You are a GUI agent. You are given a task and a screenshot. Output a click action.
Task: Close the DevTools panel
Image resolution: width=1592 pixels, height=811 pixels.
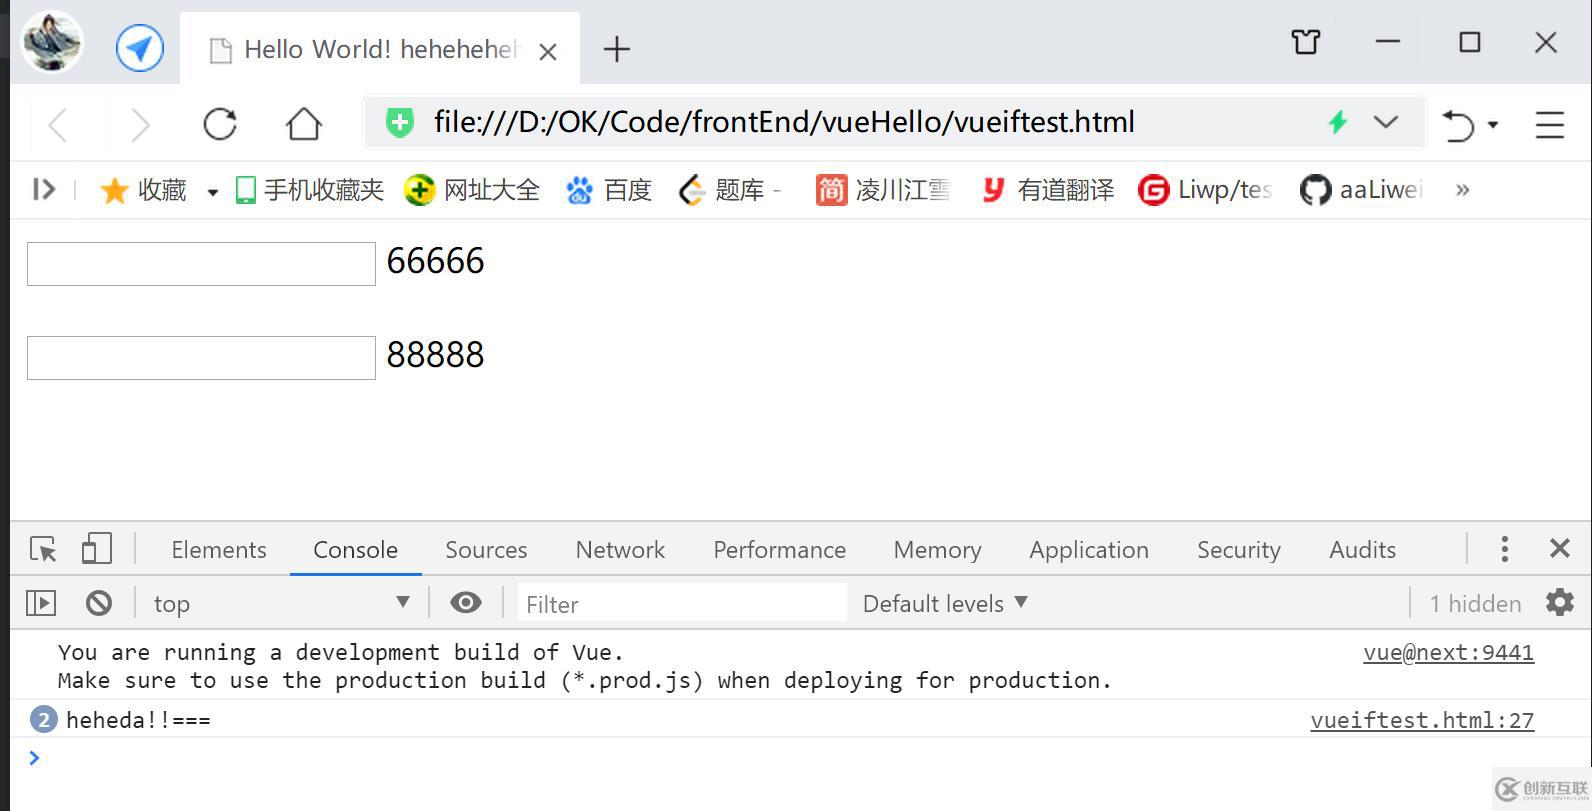tap(1559, 548)
